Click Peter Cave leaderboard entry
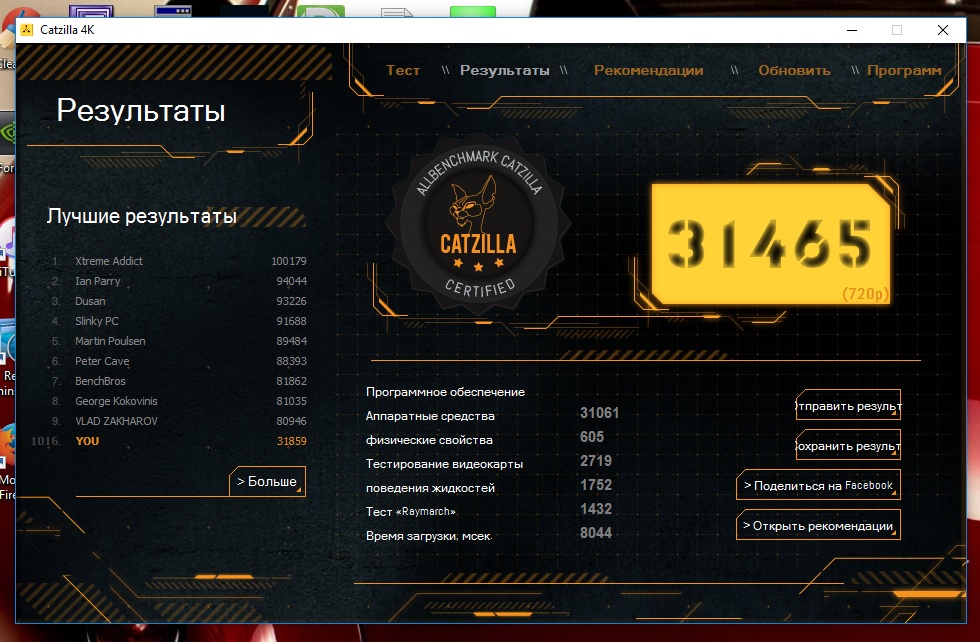 [x=179, y=361]
